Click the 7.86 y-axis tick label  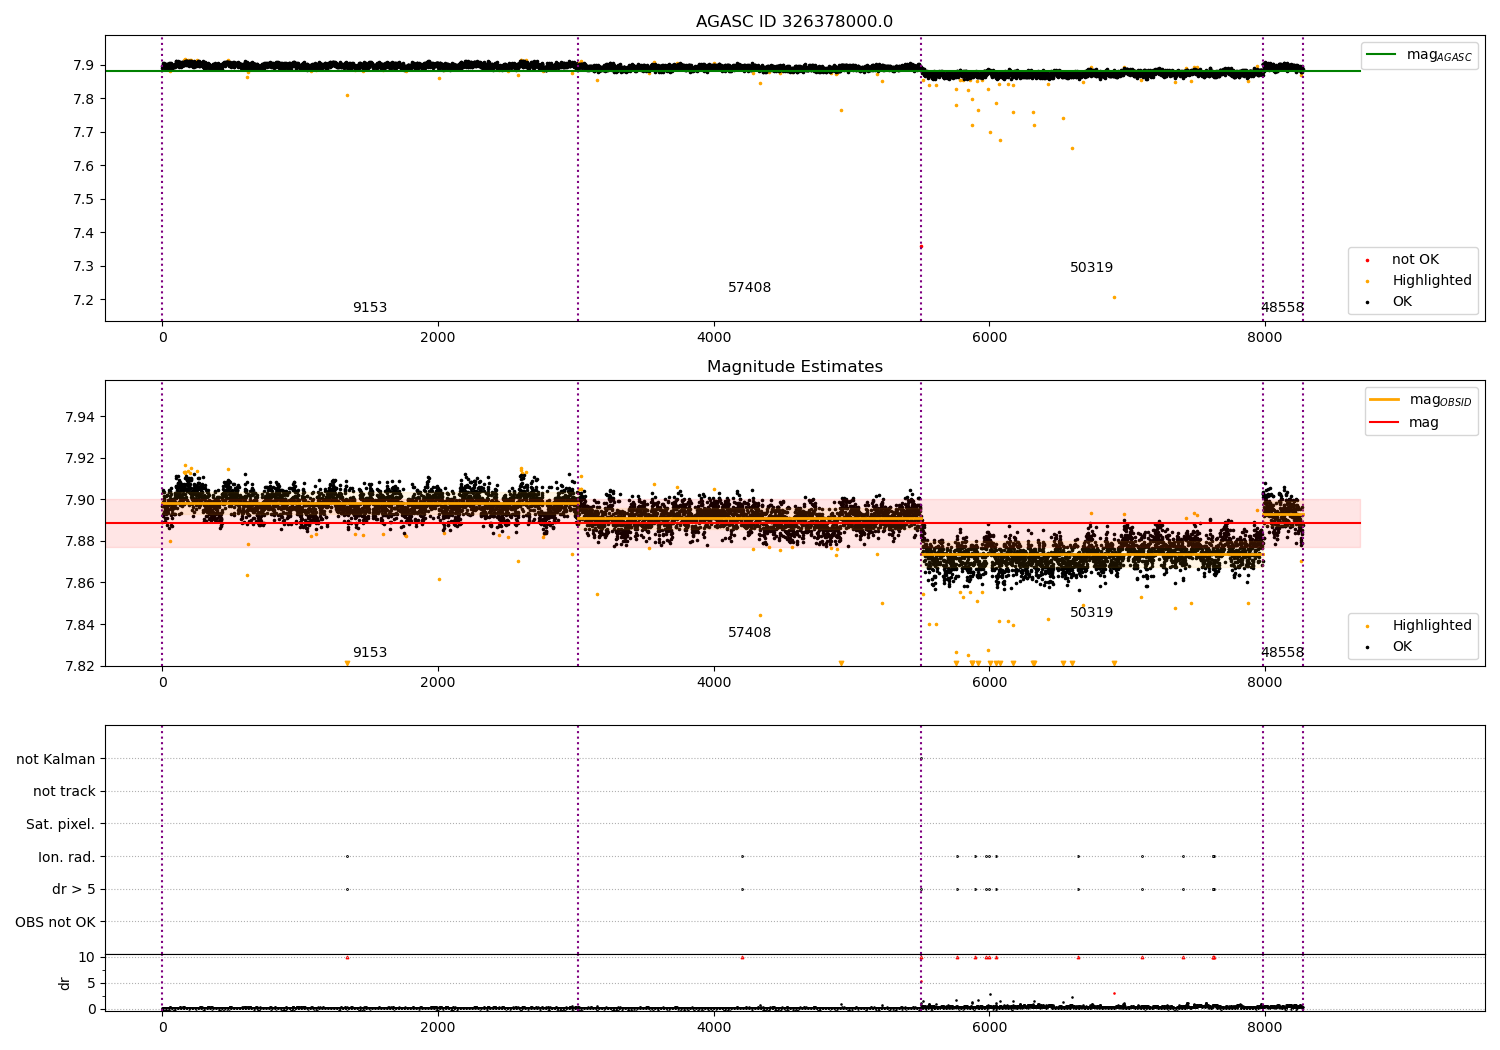pyautogui.click(x=80, y=583)
